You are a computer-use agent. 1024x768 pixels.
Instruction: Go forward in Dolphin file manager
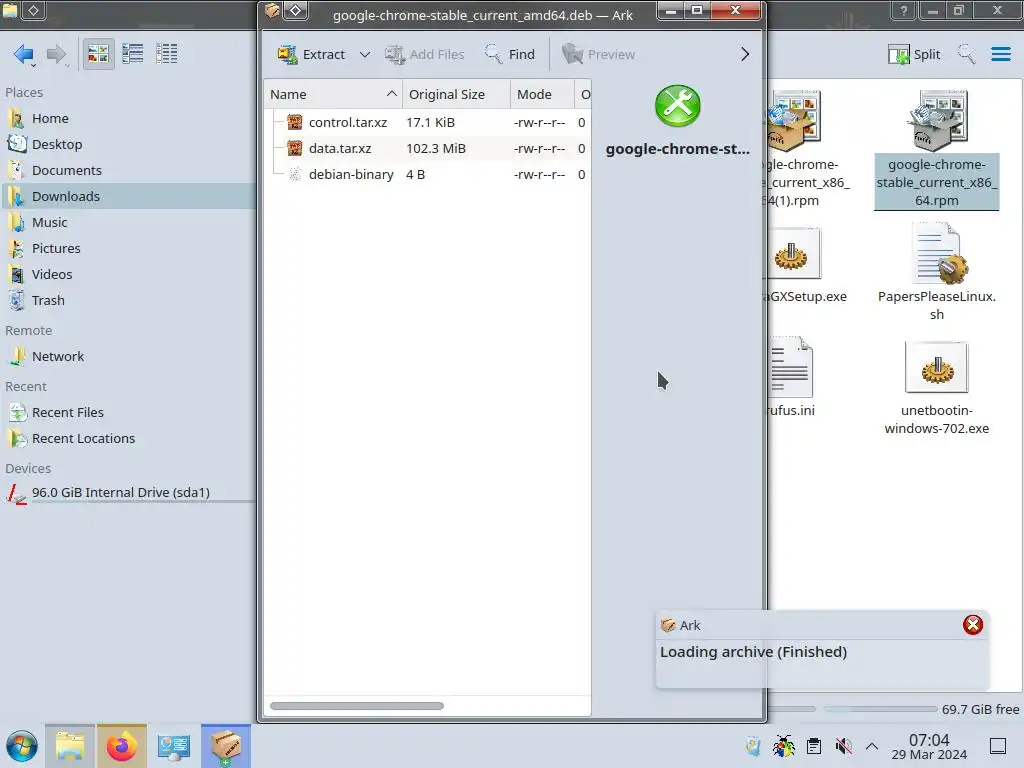[x=57, y=54]
